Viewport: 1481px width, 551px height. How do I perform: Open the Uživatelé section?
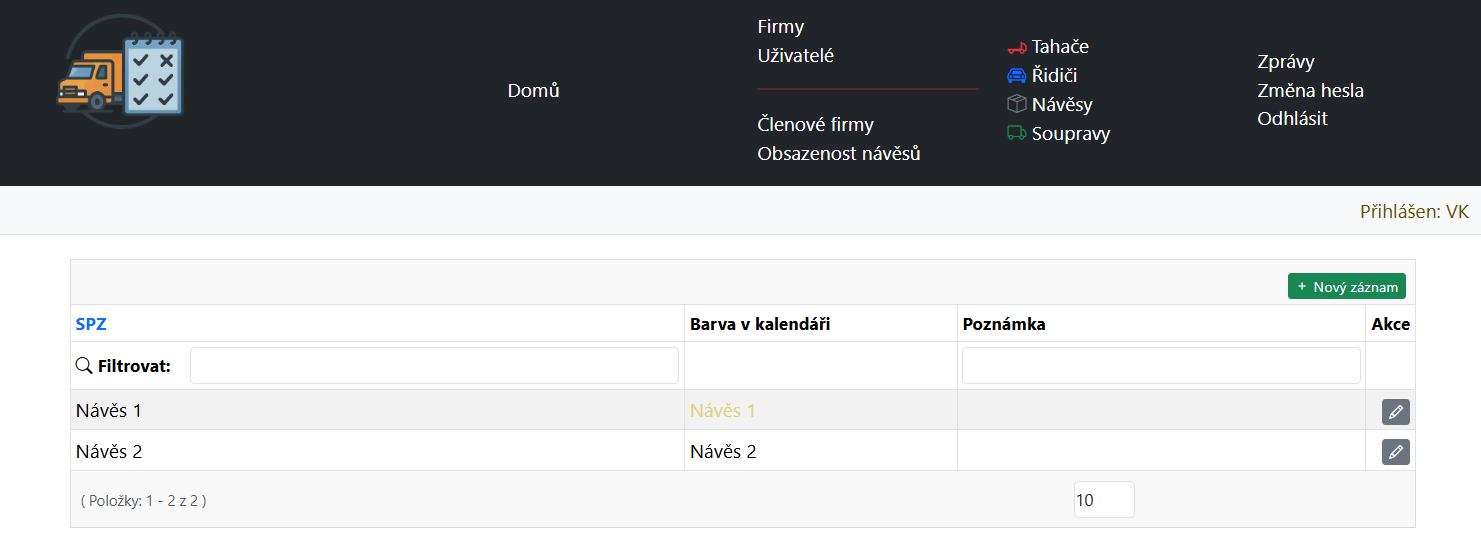click(x=795, y=56)
